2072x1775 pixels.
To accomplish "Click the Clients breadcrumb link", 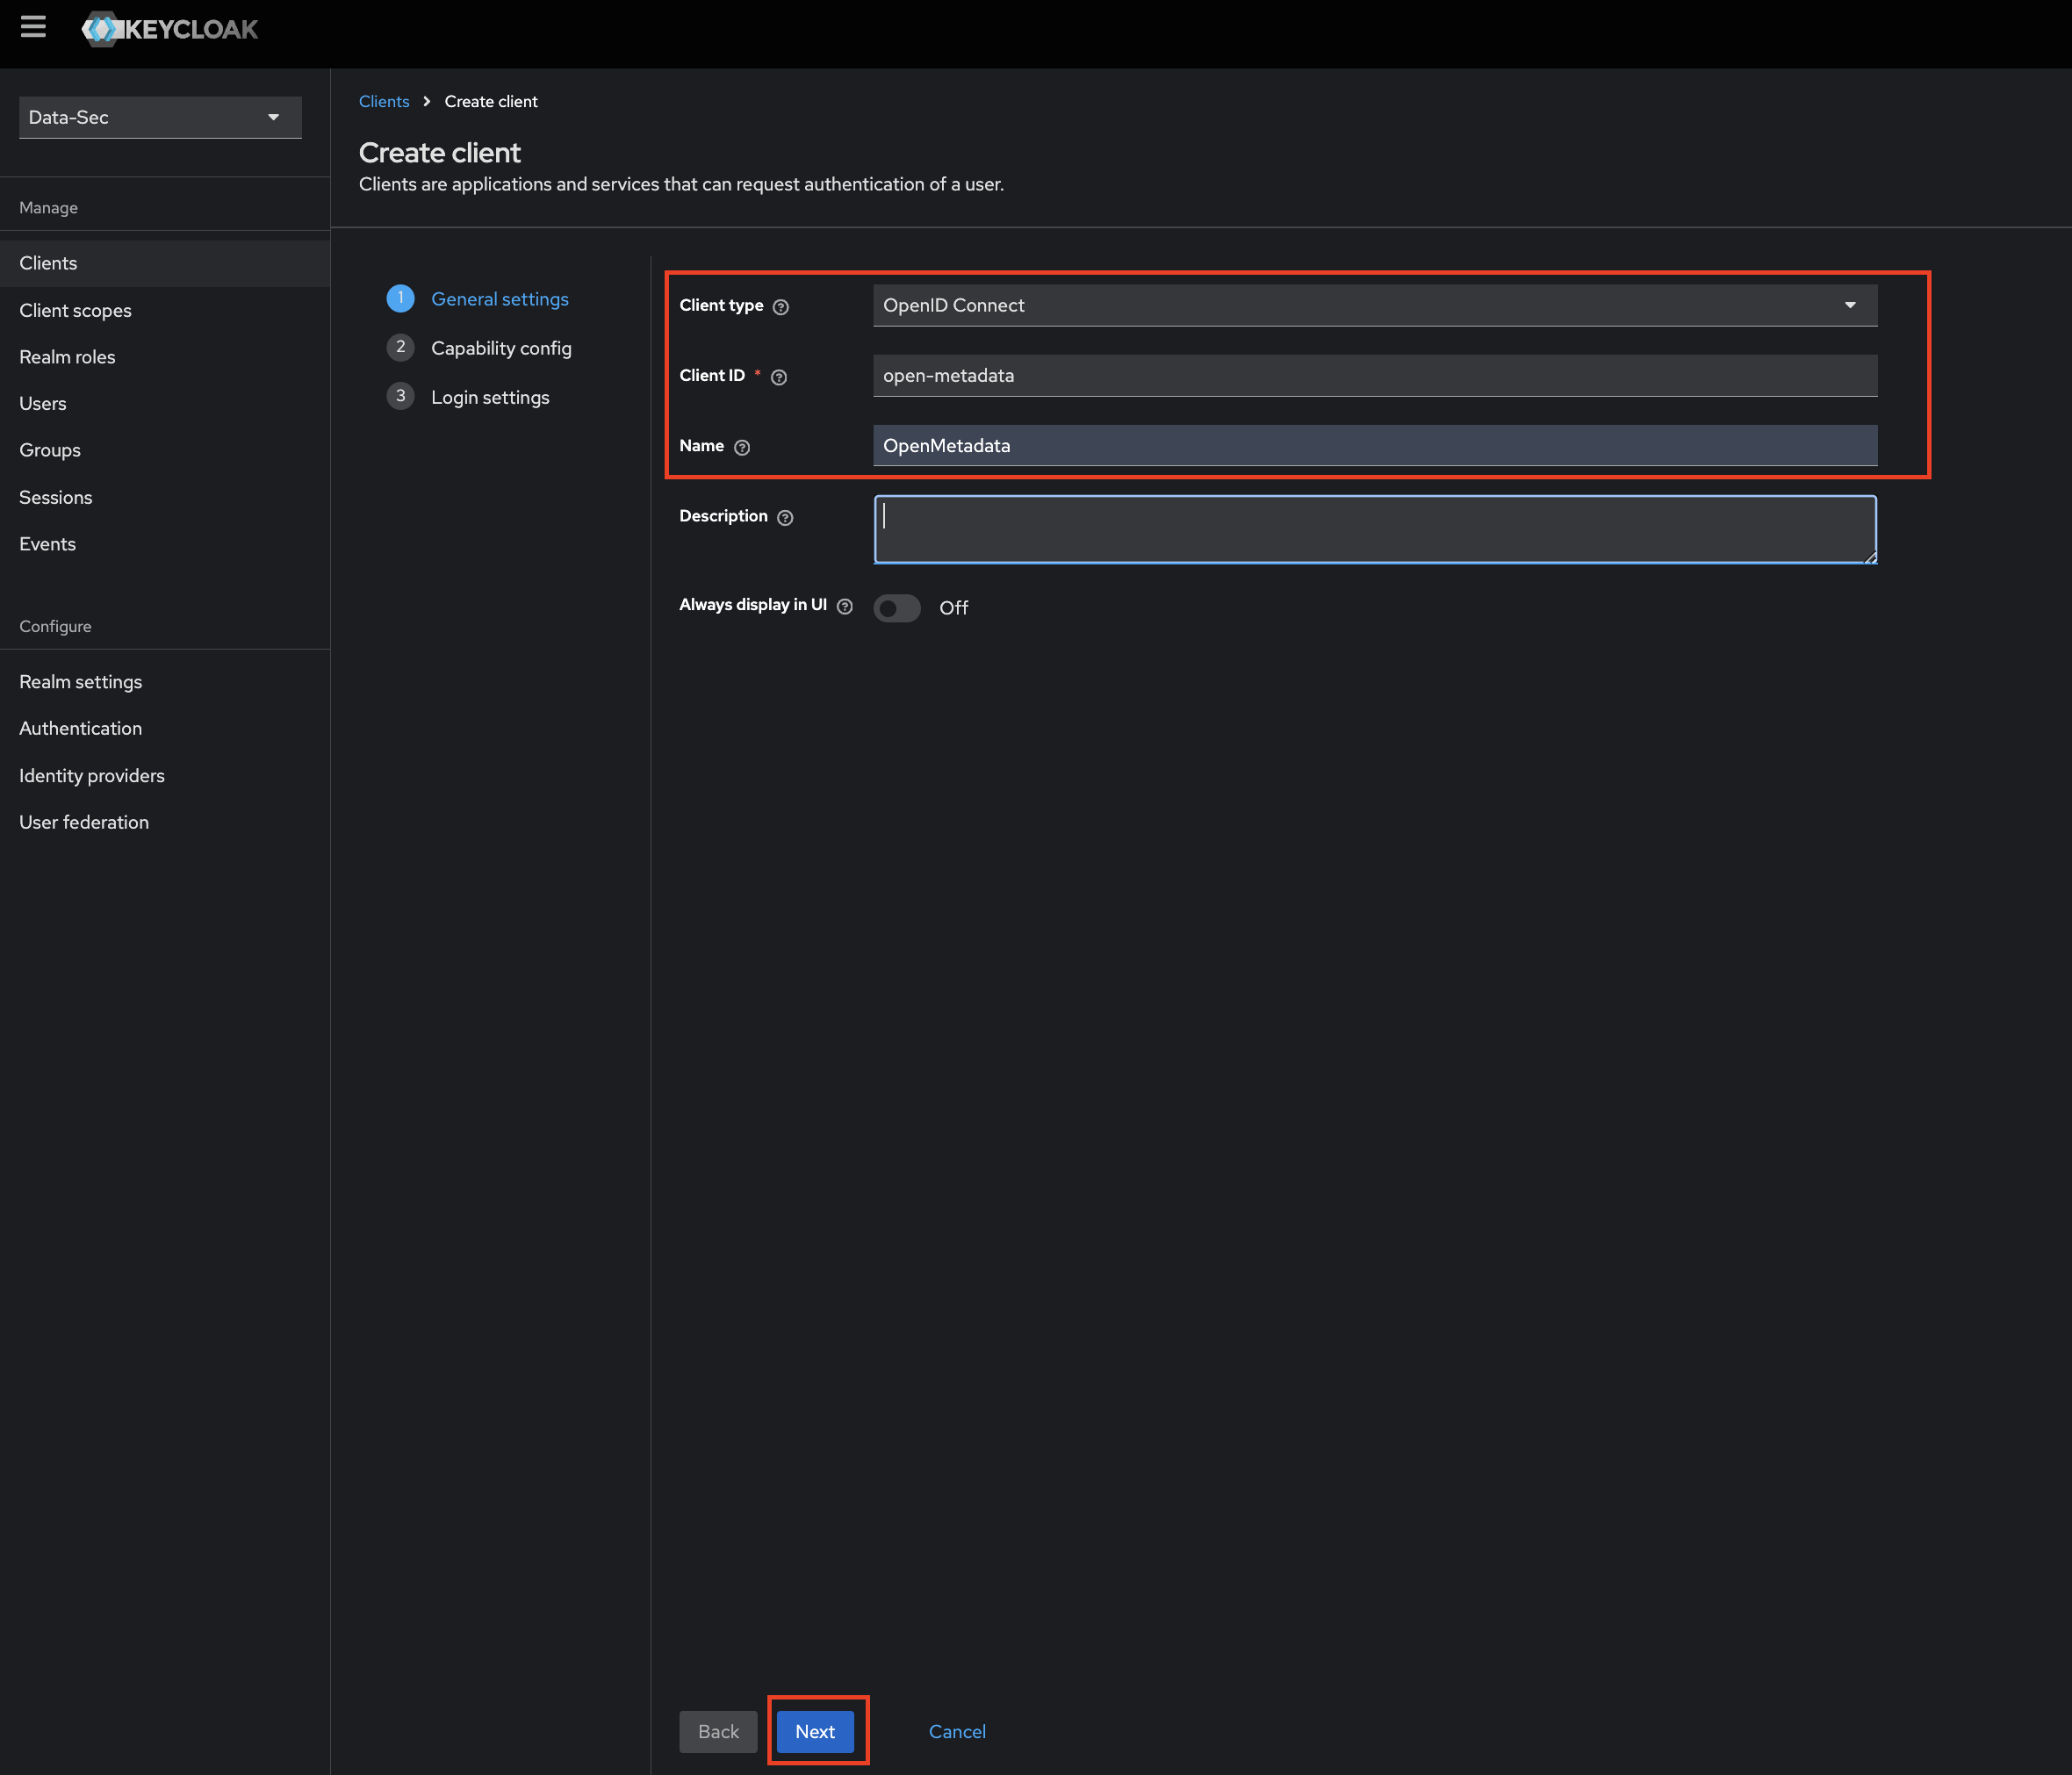I will [384, 101].
